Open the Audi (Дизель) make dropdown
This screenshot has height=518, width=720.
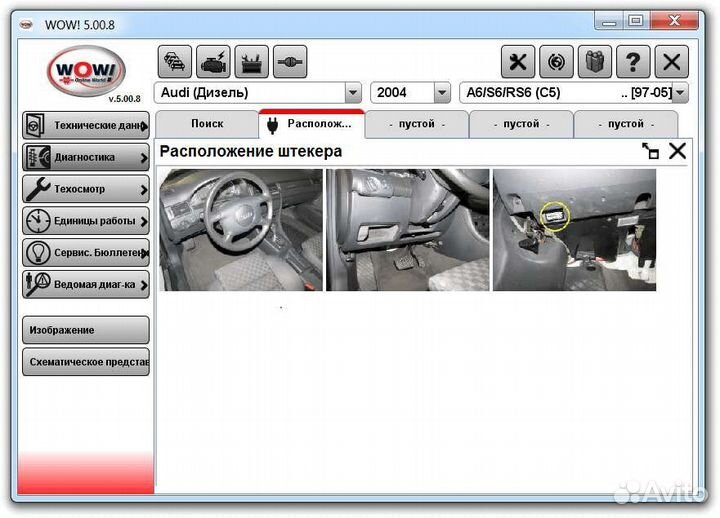pos(352,93)
